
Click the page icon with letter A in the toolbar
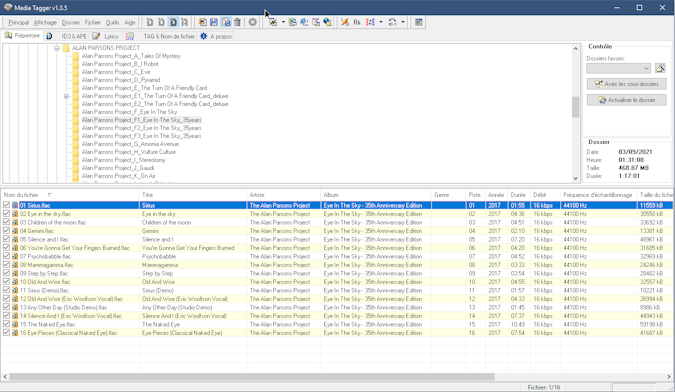tap(184, 22)
